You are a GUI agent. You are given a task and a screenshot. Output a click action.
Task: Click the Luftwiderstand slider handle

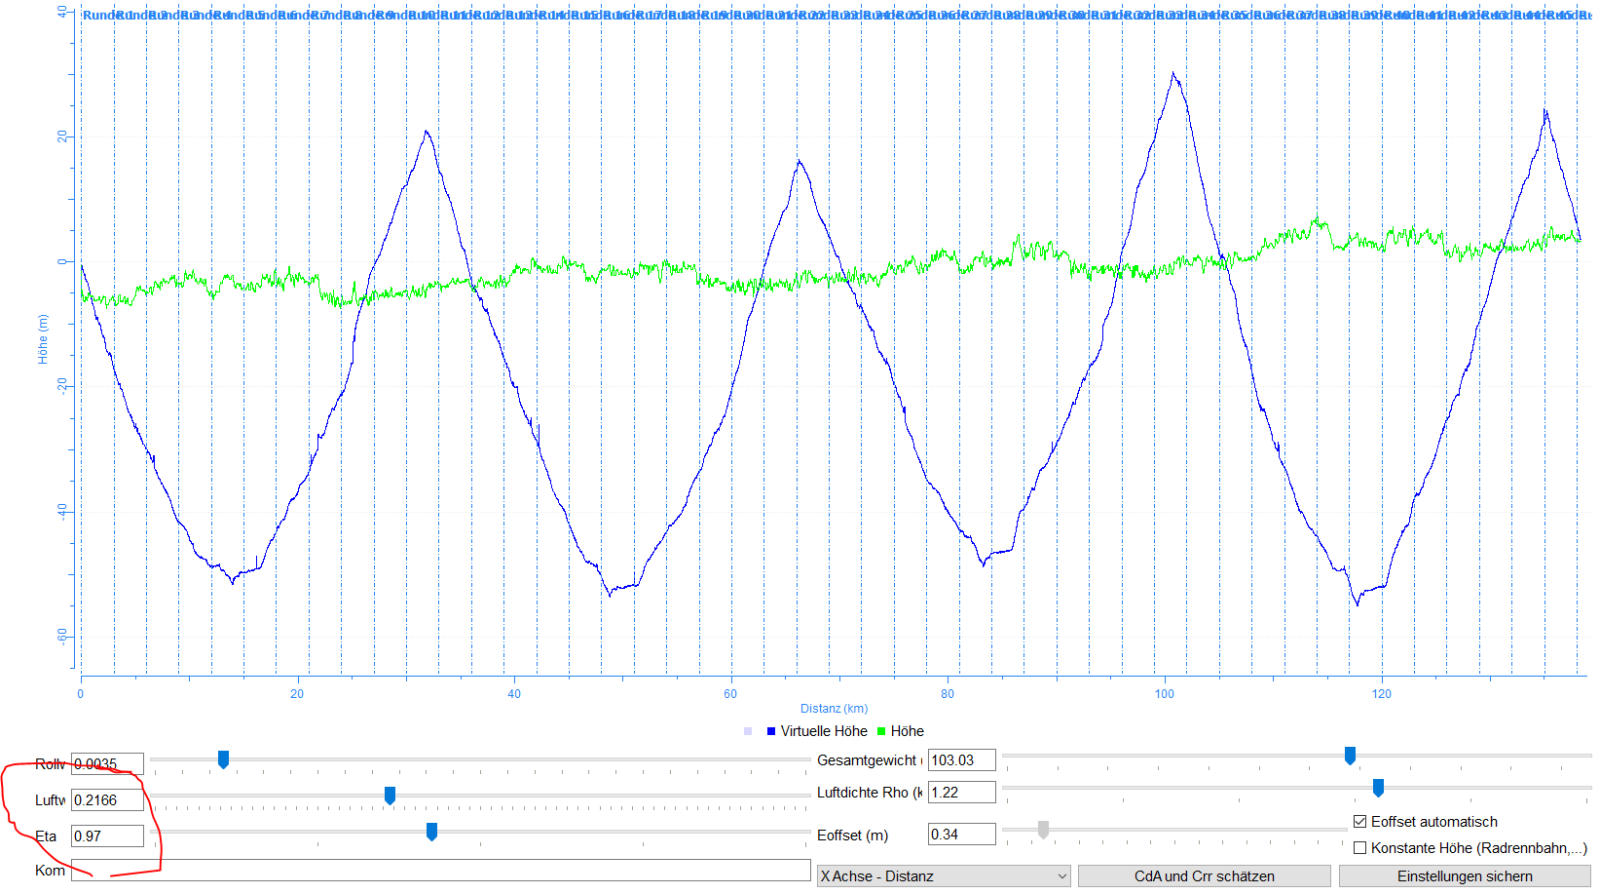click(390, 795)
